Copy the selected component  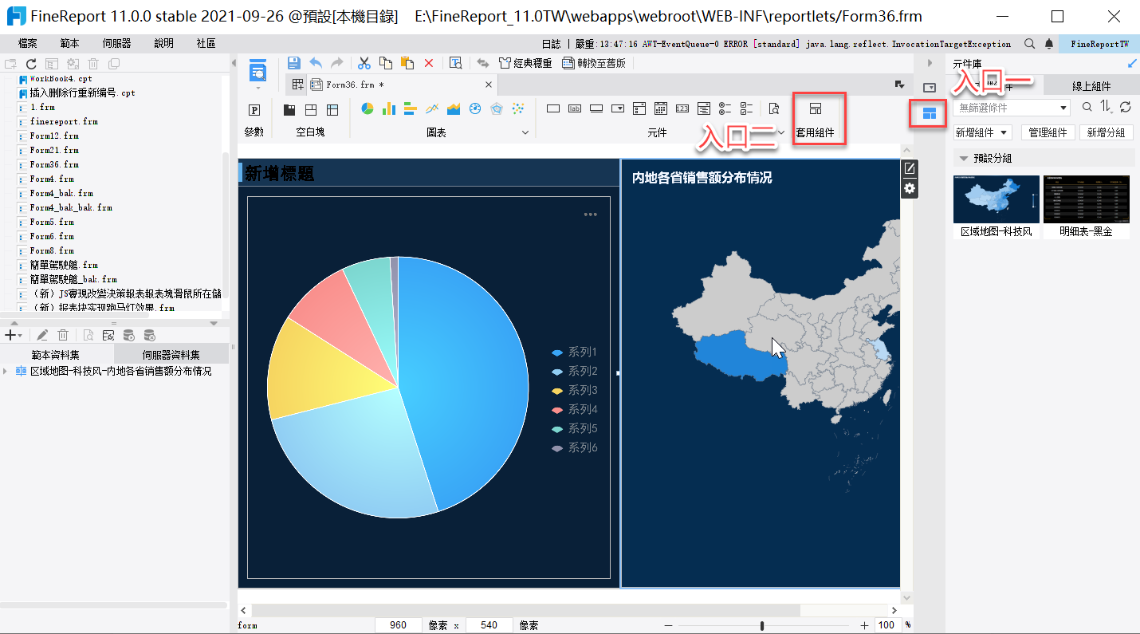click(386, 63)
